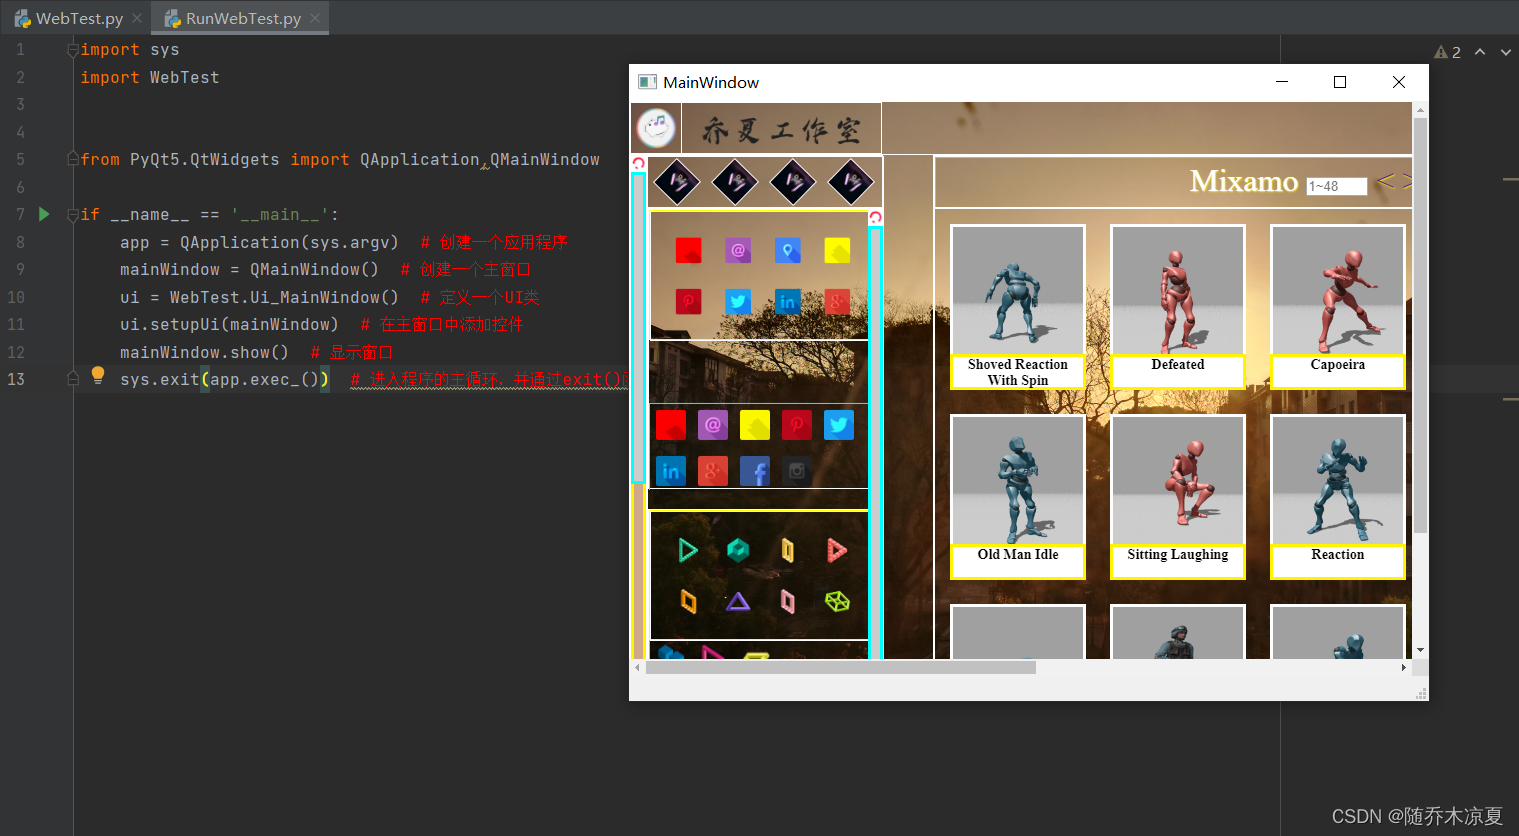Click the blue map pin icon

point(788,250)
